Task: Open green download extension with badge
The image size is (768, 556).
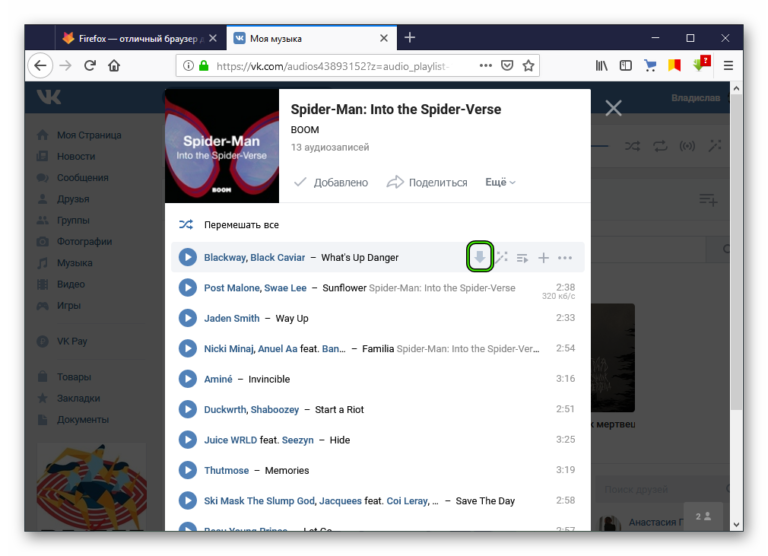Action: pos(701,64)
